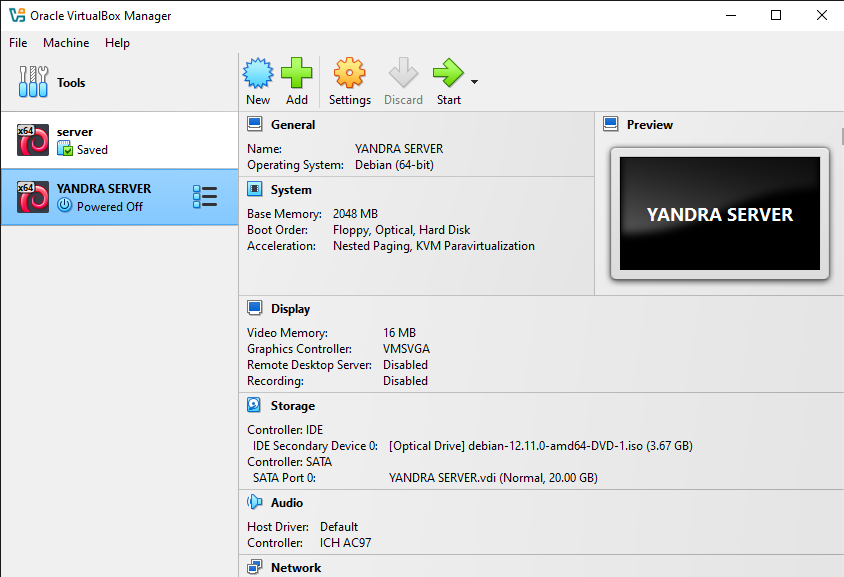Click the green Start arrow icon
This screenshot has width=844, height=577.
[x=448, y=73]
